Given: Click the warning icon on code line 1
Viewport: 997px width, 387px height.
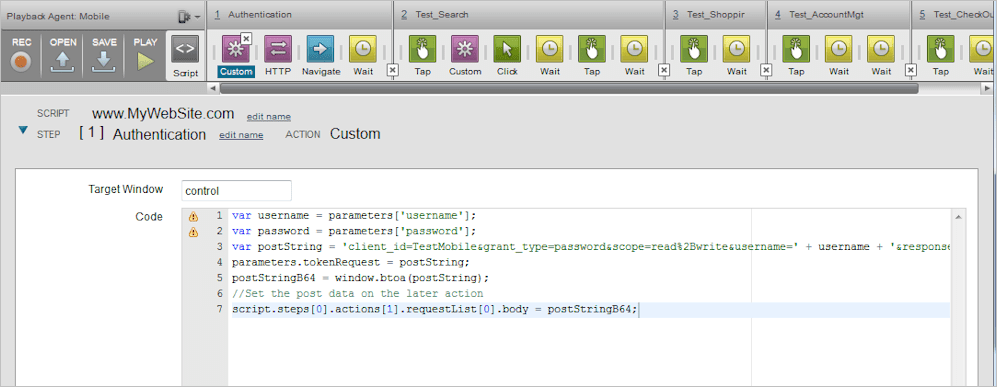Looking at the screenshot, I should pos(193,216).
